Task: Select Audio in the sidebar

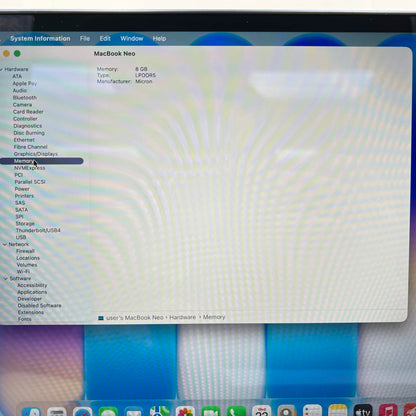Action: [x=20, y=90]
